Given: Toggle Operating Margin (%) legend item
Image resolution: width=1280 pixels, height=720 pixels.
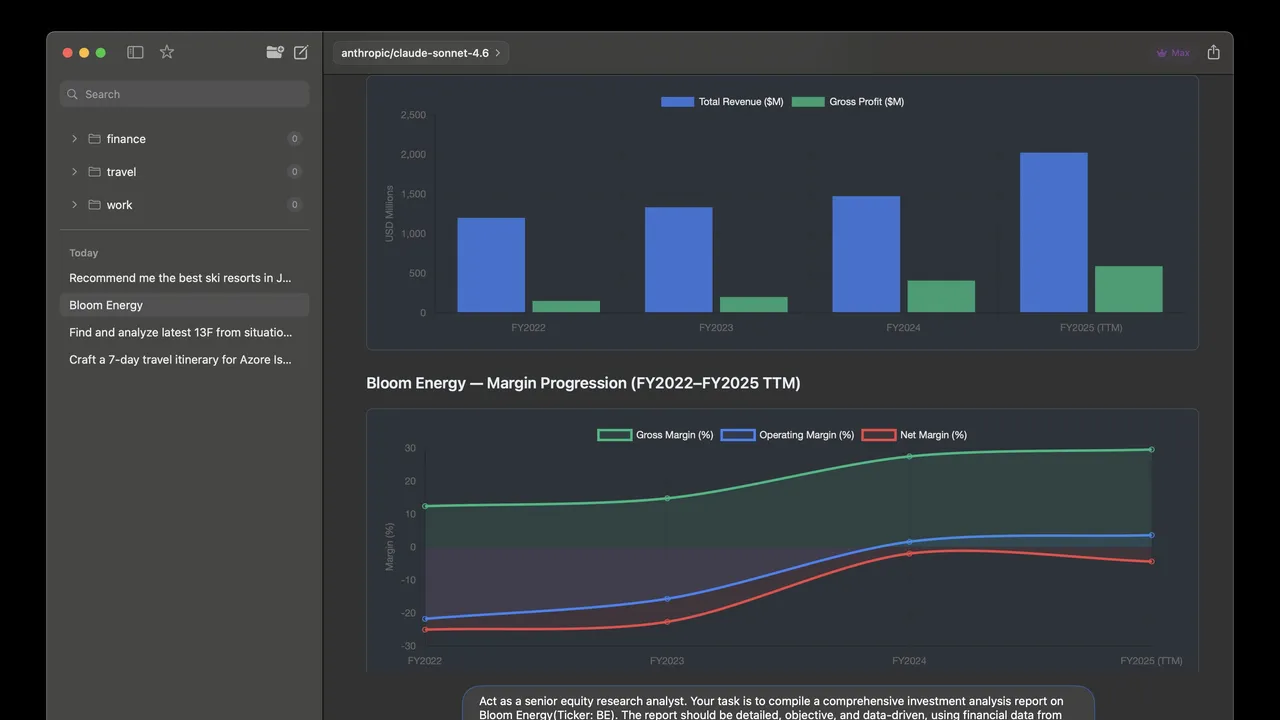Looking at the screenshot, I should [788, 435].
